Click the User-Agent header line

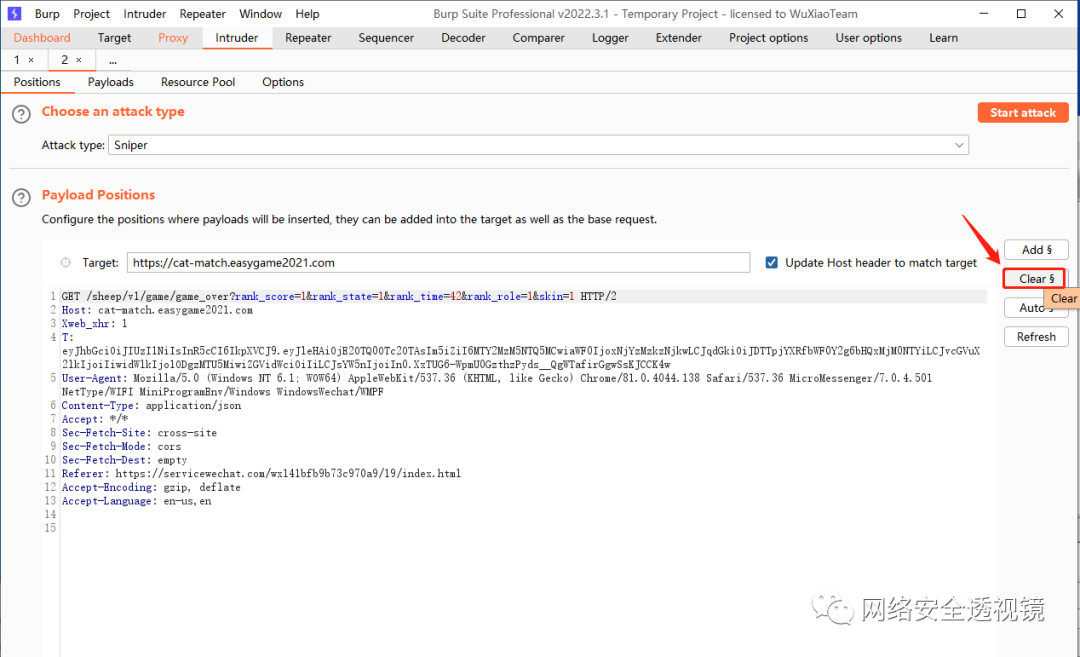(496, 385)
